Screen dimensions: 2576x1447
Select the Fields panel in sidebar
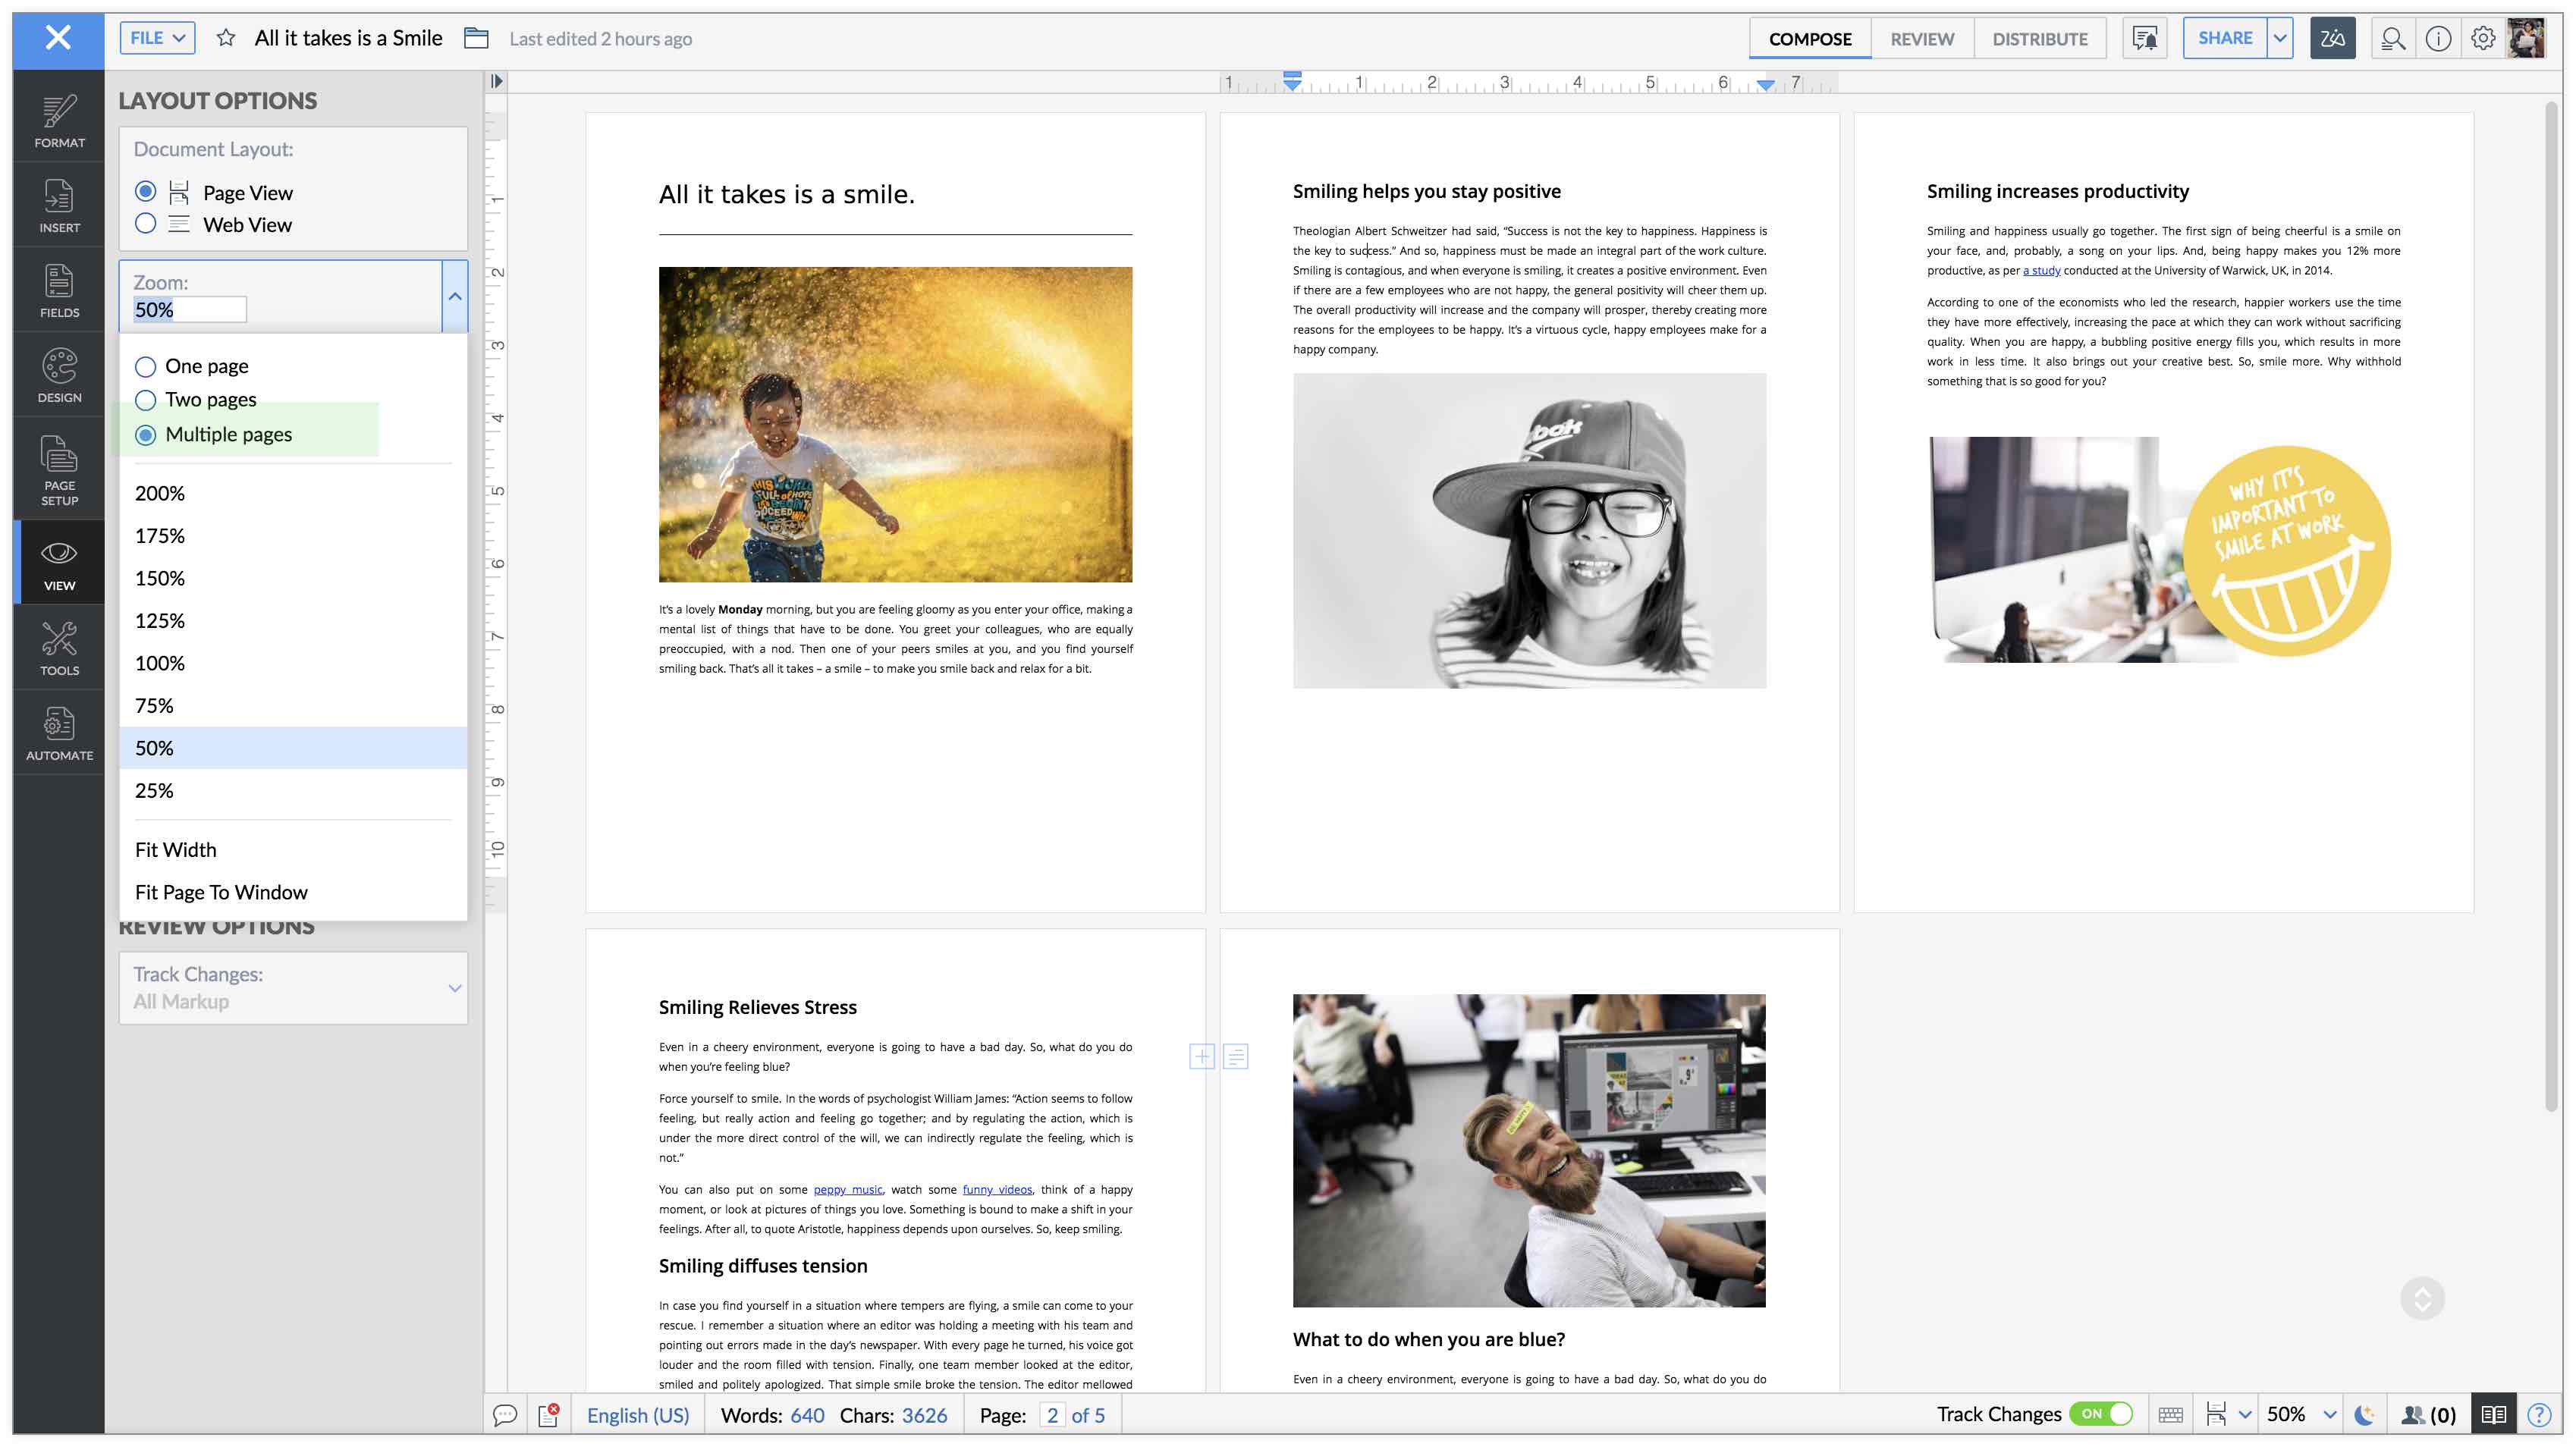58,290
